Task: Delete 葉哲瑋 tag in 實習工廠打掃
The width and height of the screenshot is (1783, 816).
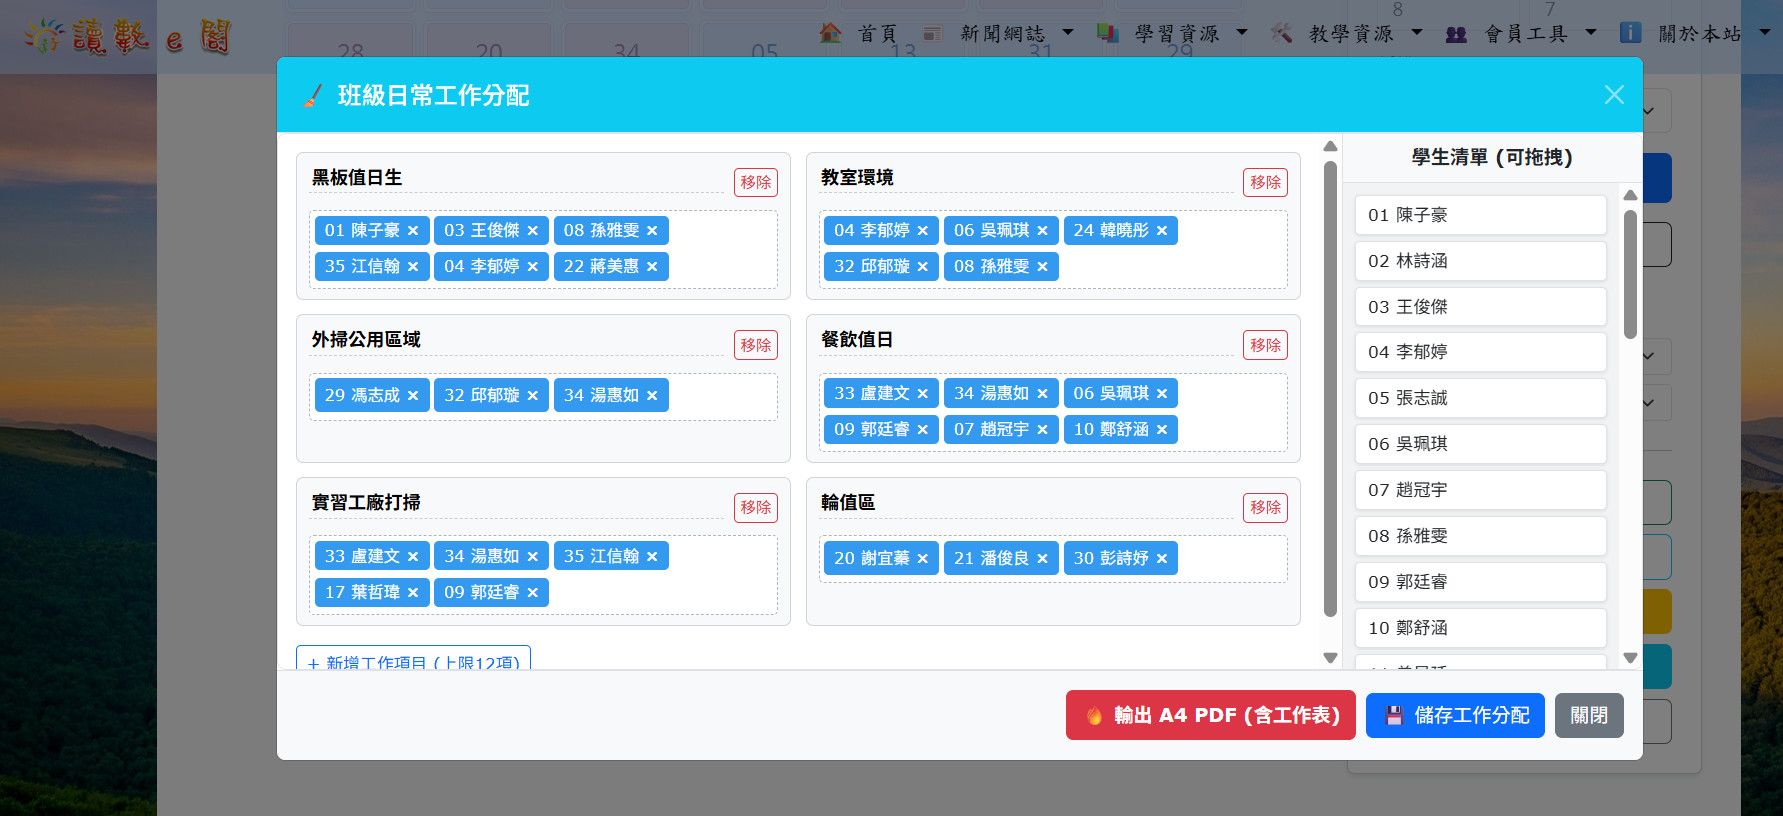Action: 413,593
